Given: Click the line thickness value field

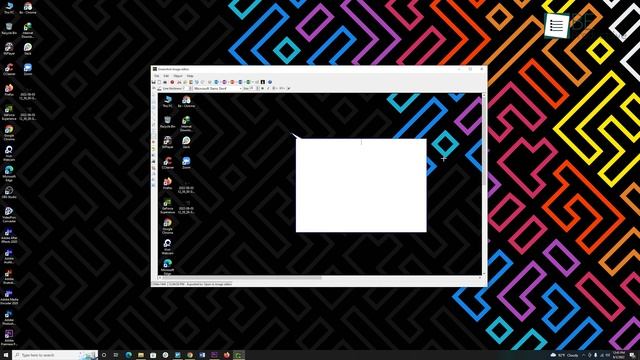Looking at the screenshot, I should (x=186, y=88).
